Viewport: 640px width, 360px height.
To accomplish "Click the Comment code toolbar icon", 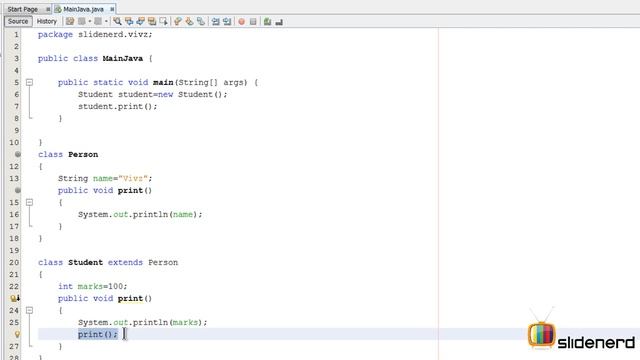I will tap(267, 21).
